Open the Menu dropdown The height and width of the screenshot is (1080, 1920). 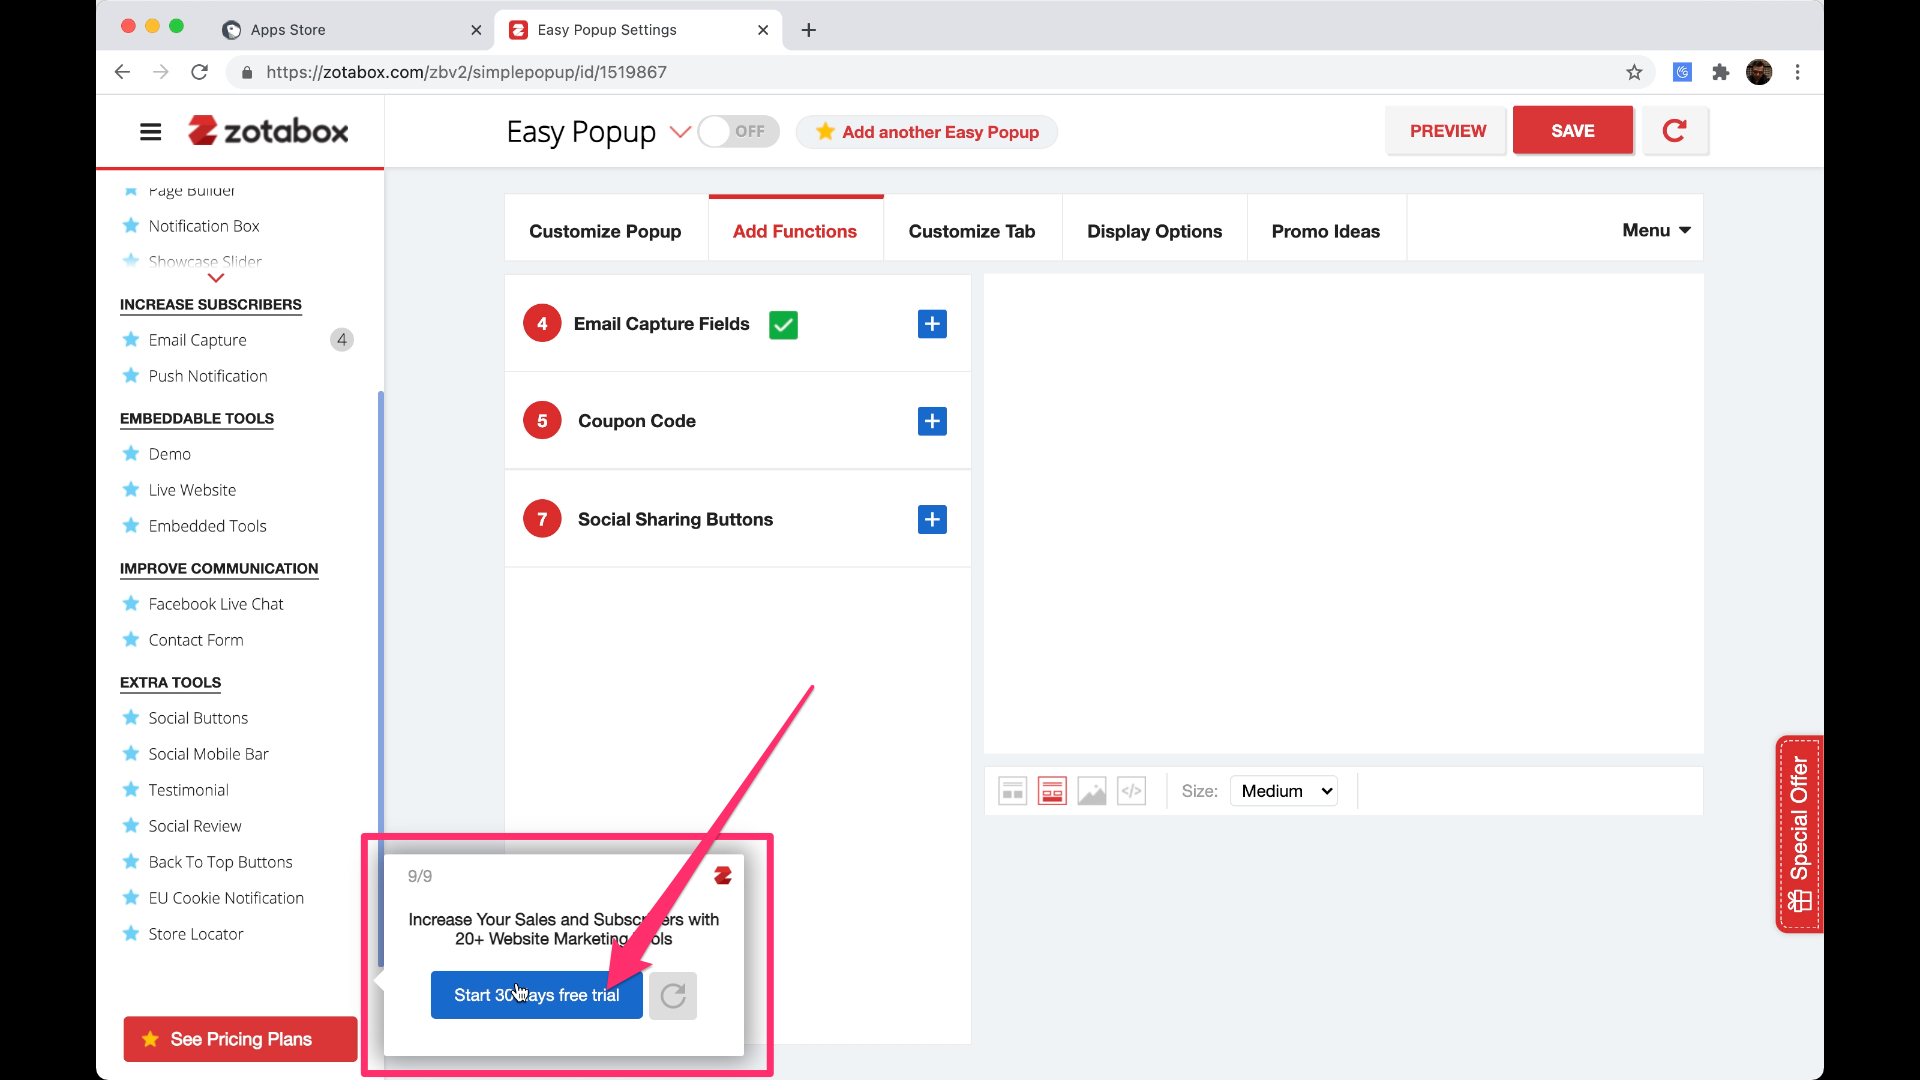pos(1656,230)
